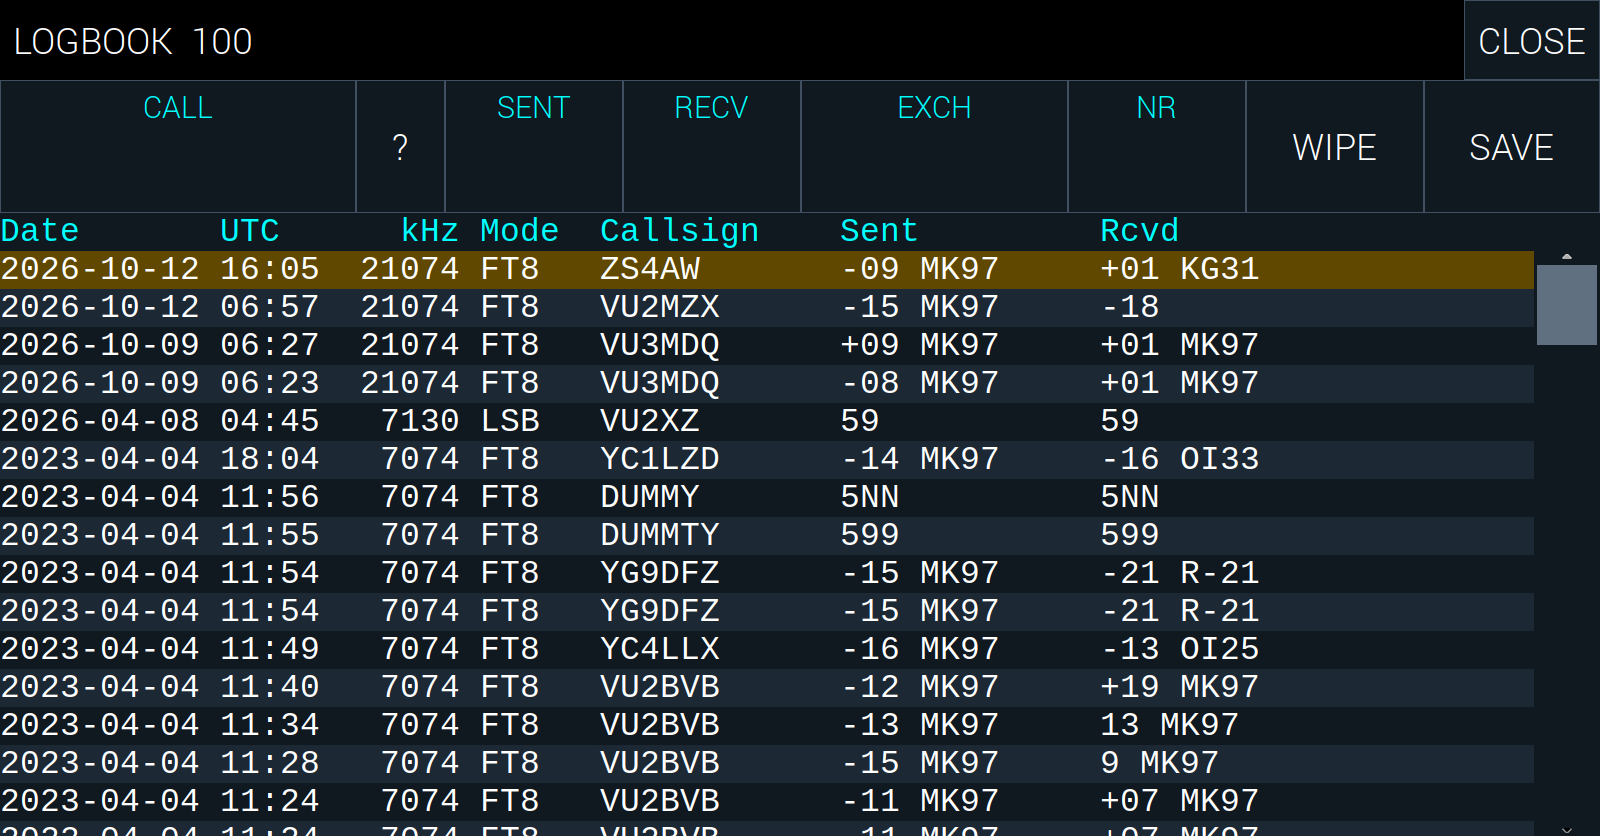This screenshot has height=836, width=1600.
Task: Click the Callsign column header
Action: (680, 232)
